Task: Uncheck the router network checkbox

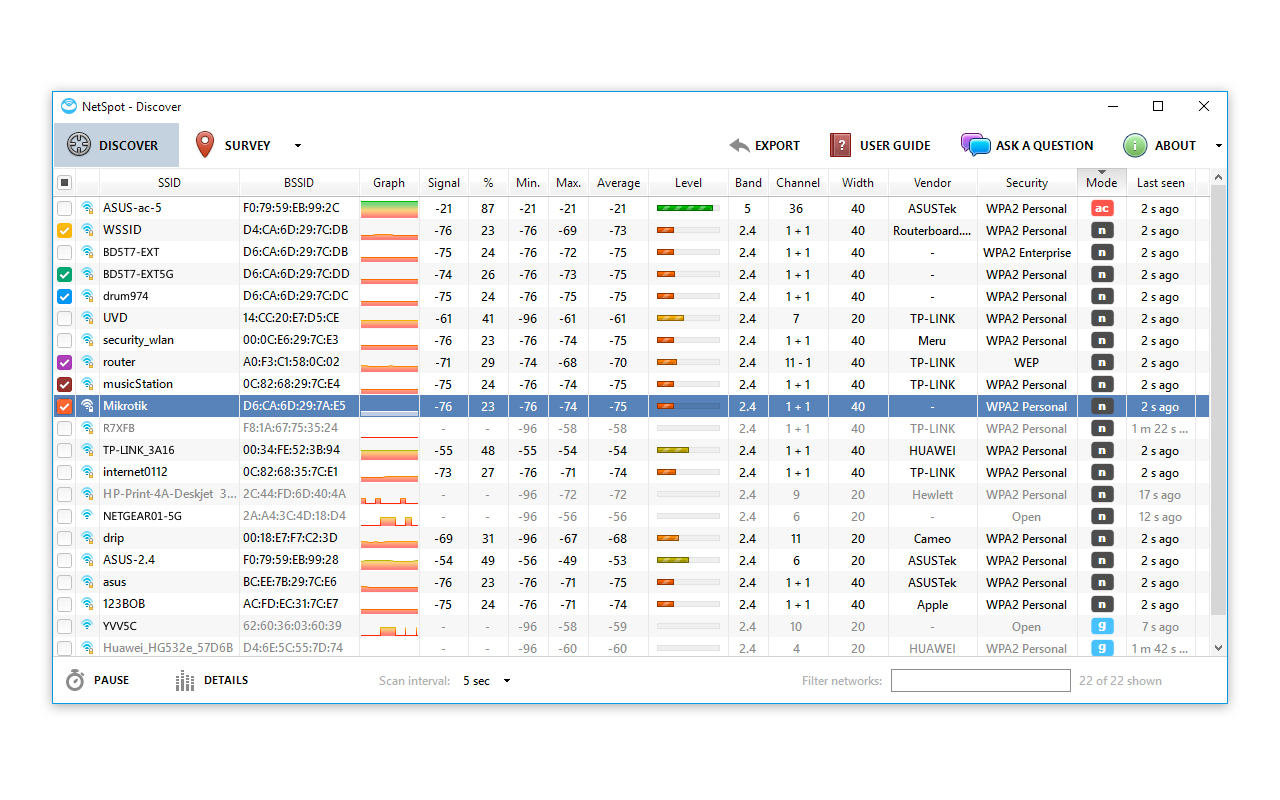Action: click(64, 362)
